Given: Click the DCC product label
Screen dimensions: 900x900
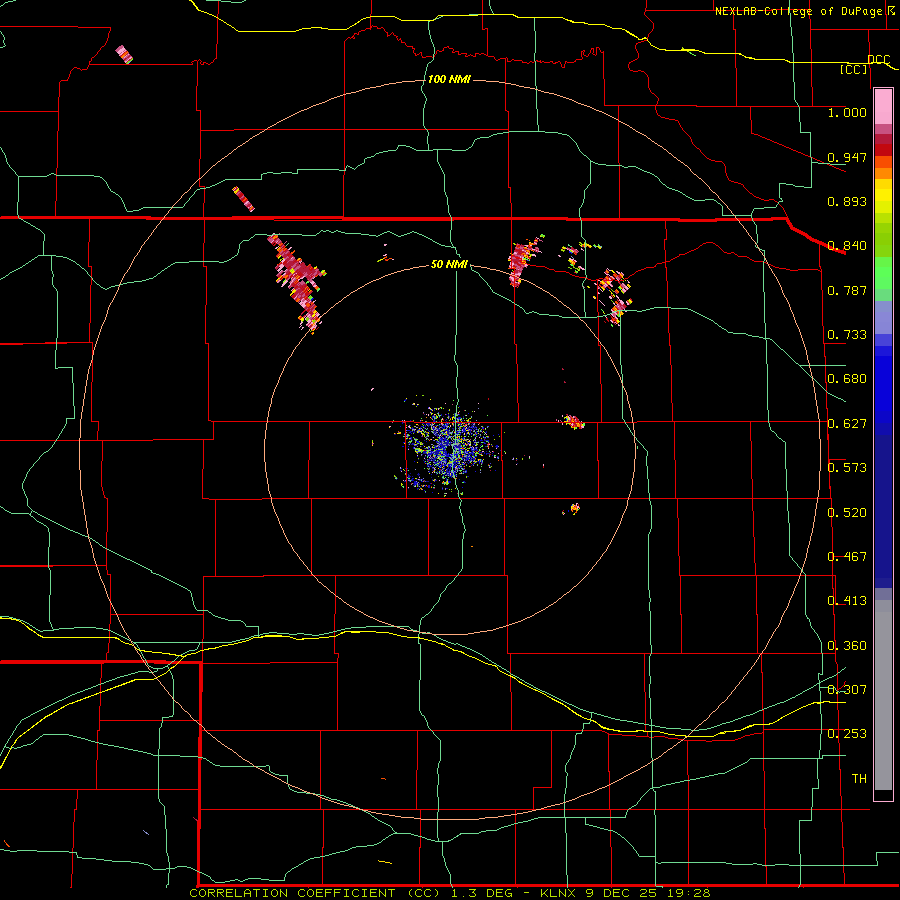Looking at the screenshot, I should (x=878, y=59).
